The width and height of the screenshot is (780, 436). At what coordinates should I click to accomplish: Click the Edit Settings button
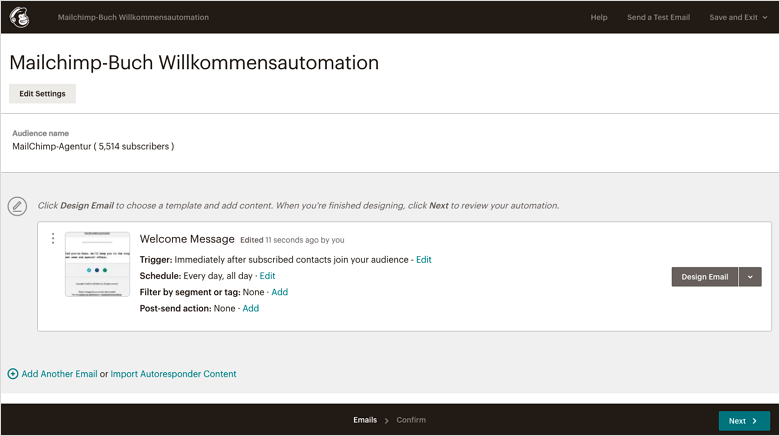coord(42,94)
